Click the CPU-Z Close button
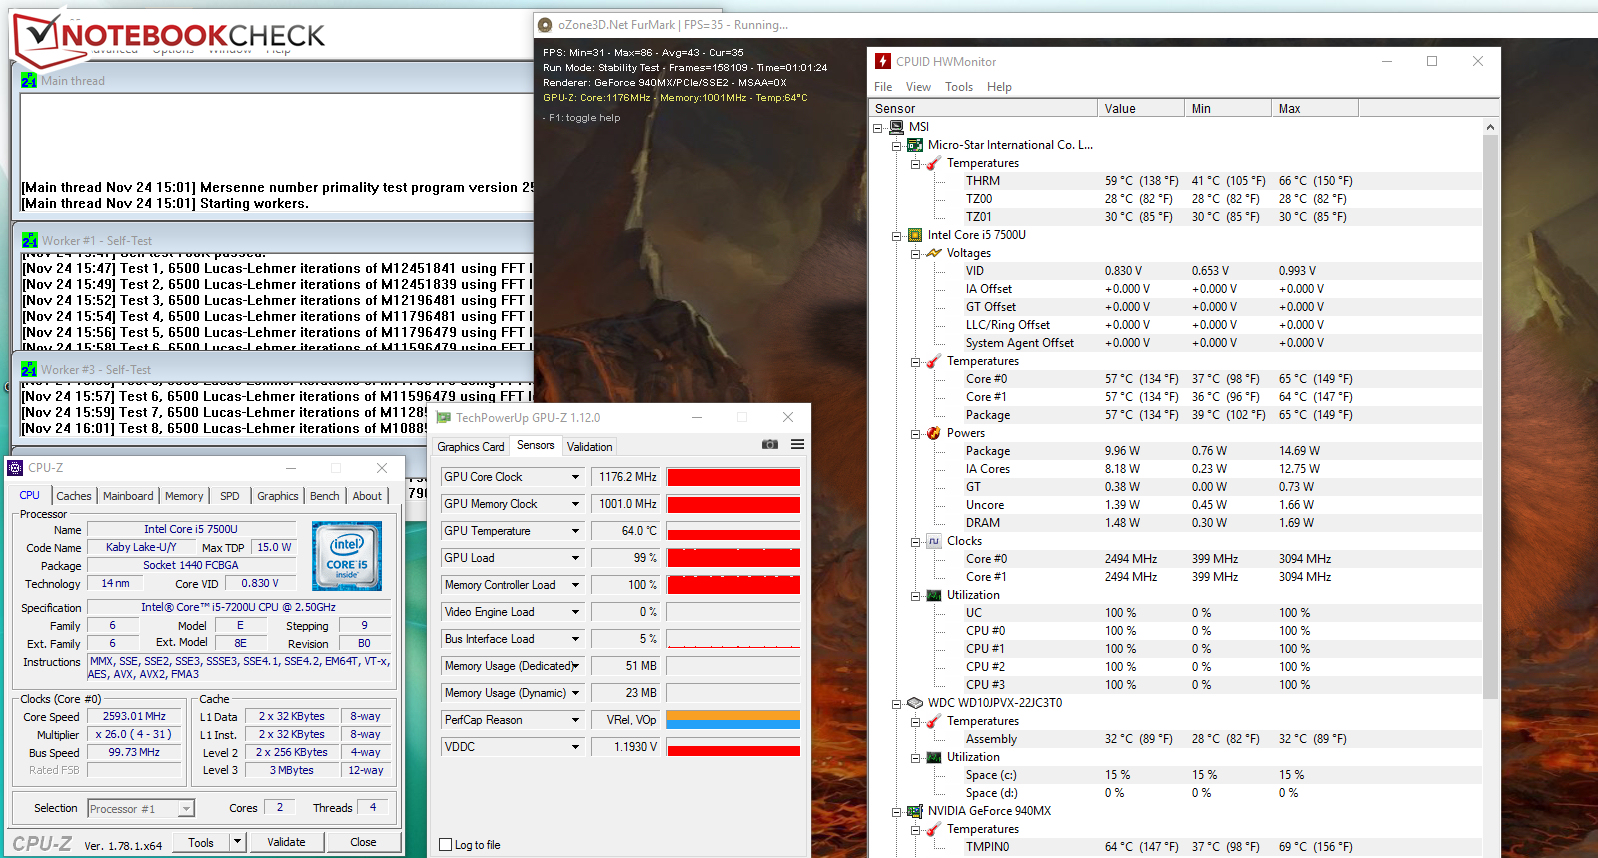Image resolution: width=1598 pixels, height=858 pixels. (363, 842)
